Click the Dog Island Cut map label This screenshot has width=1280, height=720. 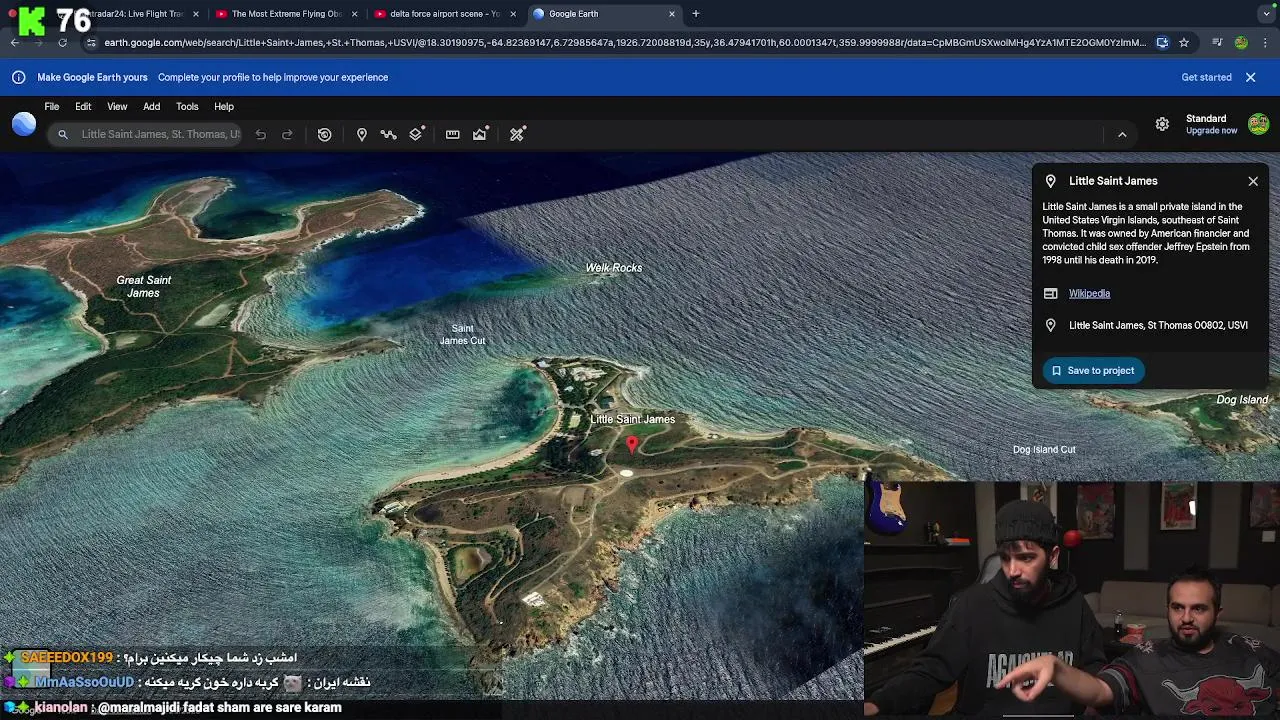[1044, 450]
